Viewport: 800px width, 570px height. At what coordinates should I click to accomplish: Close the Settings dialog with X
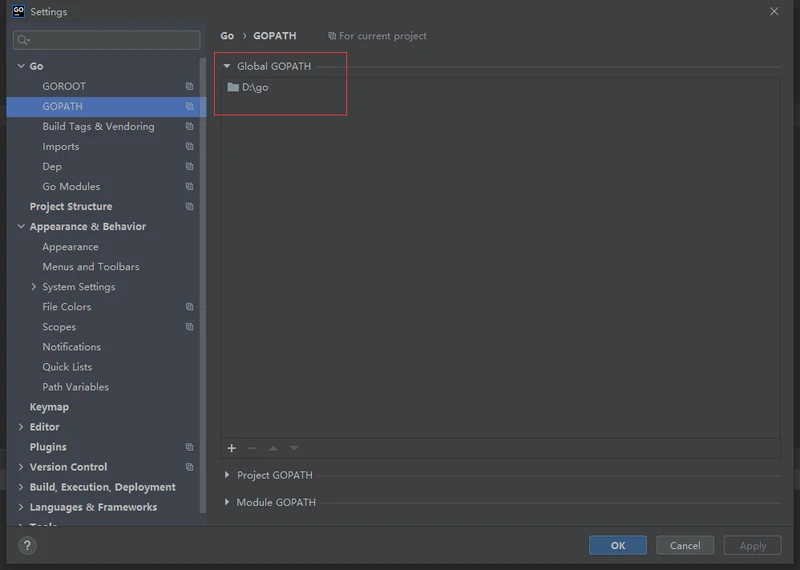pos(774,11)
